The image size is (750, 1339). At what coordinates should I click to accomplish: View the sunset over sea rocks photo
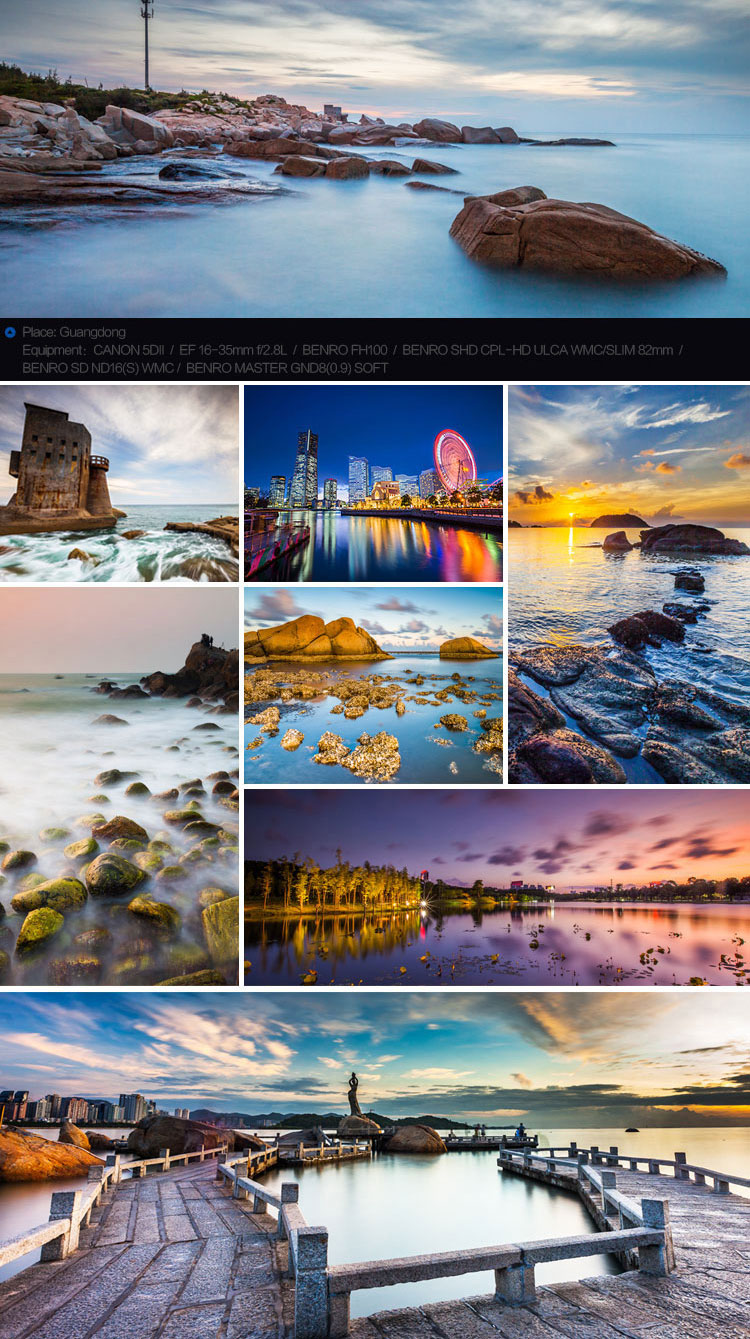coord(629,584)
